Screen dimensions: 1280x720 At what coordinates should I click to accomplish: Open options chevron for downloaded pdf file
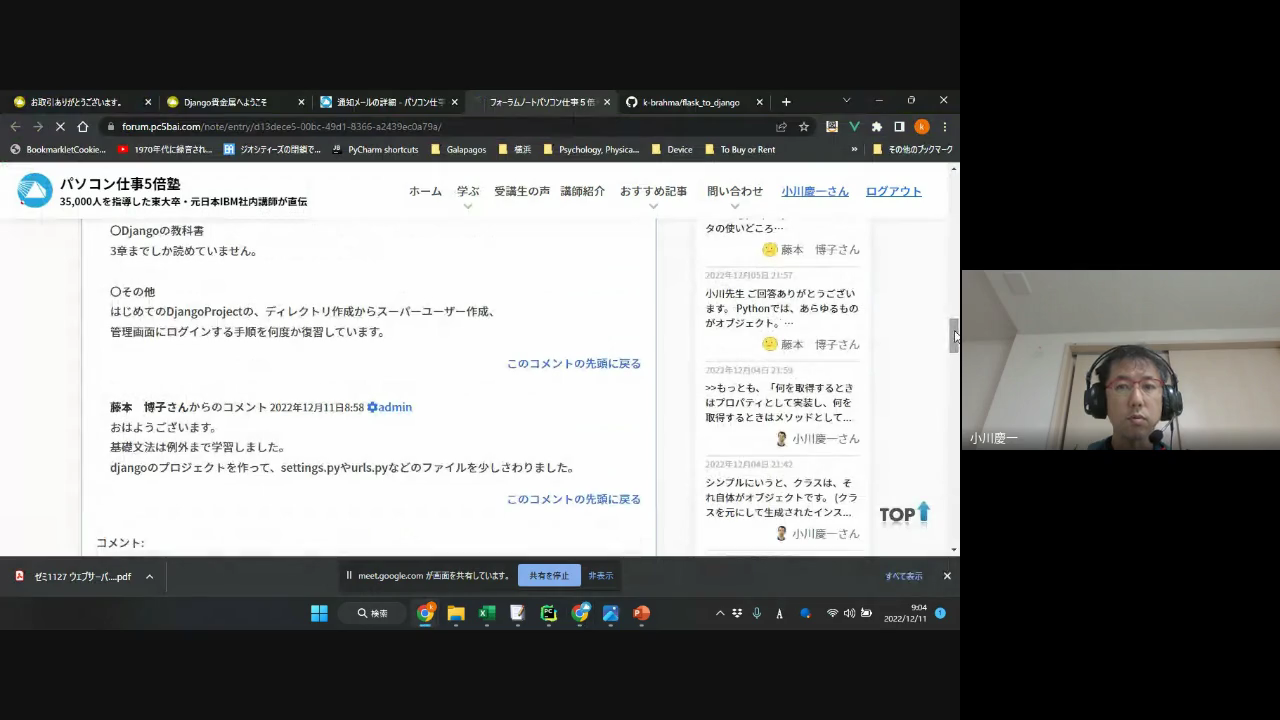click(x=149, y=576)
